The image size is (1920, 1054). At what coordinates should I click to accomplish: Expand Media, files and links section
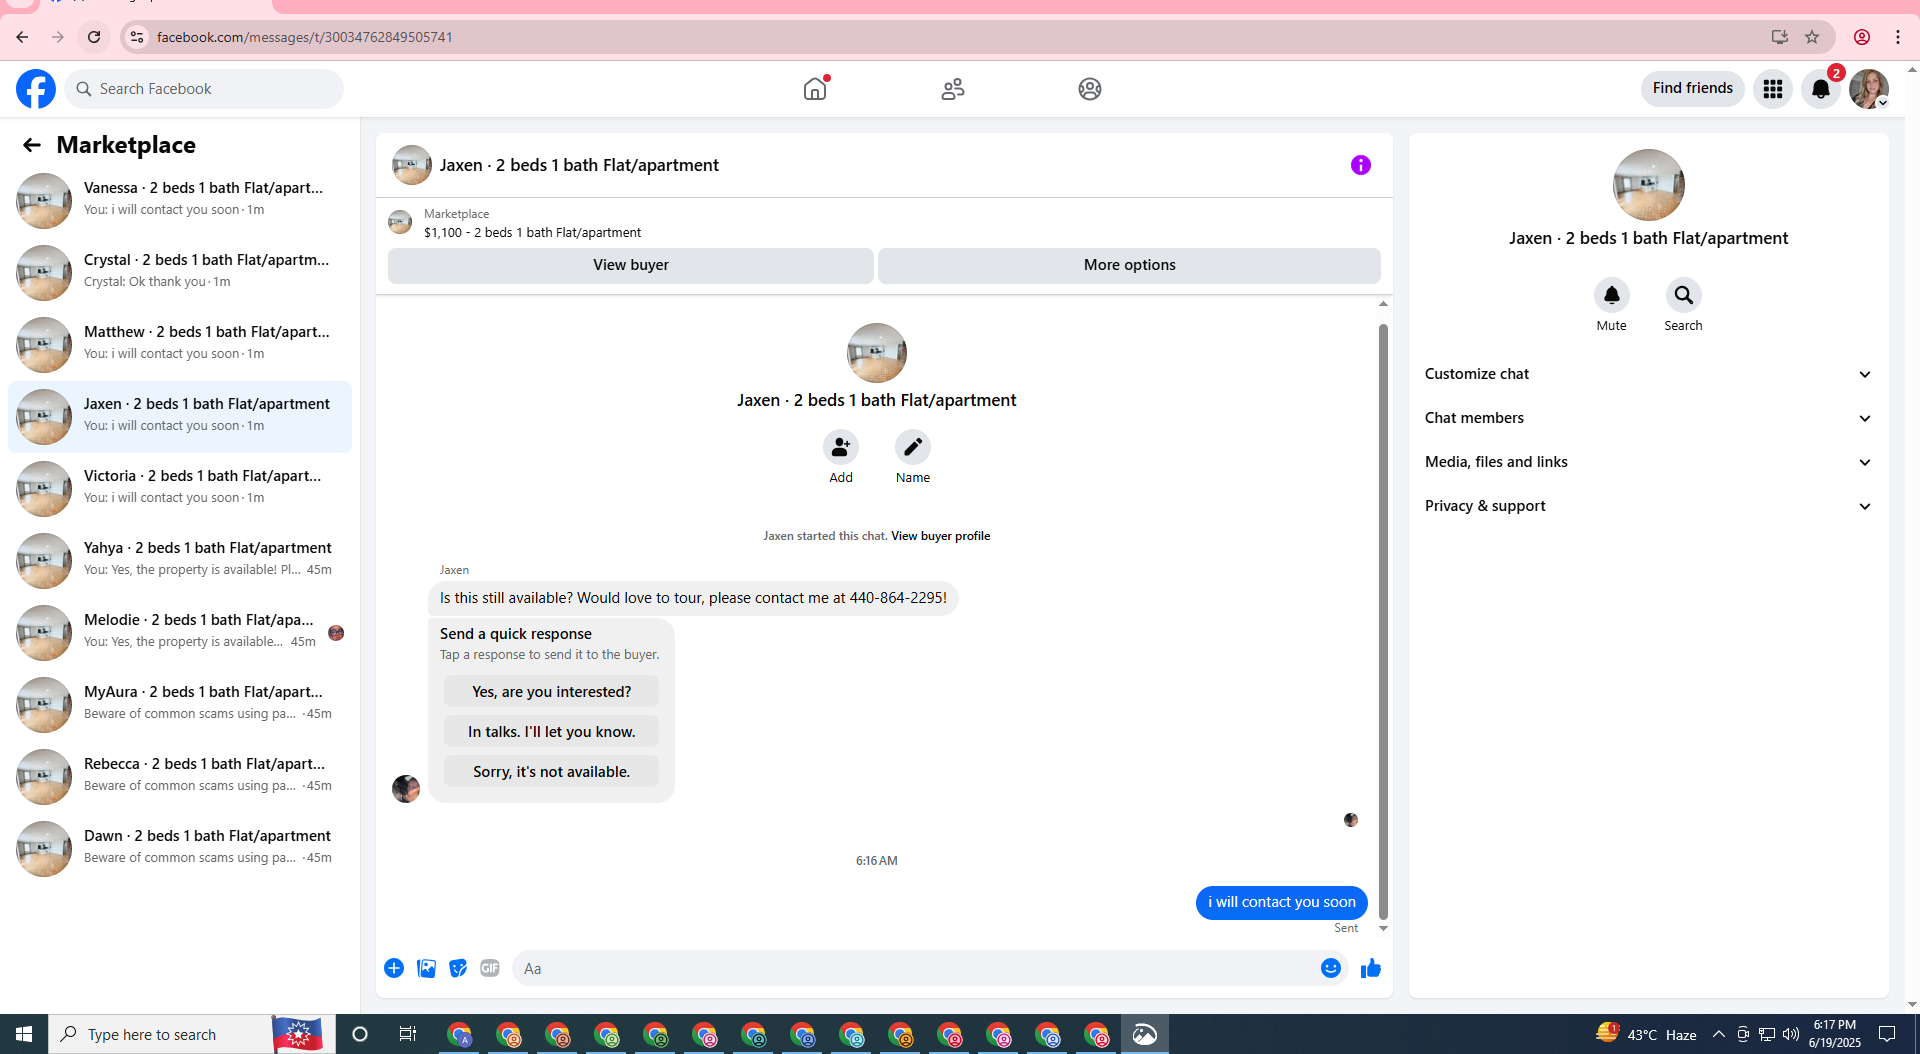pos(1648,462)
